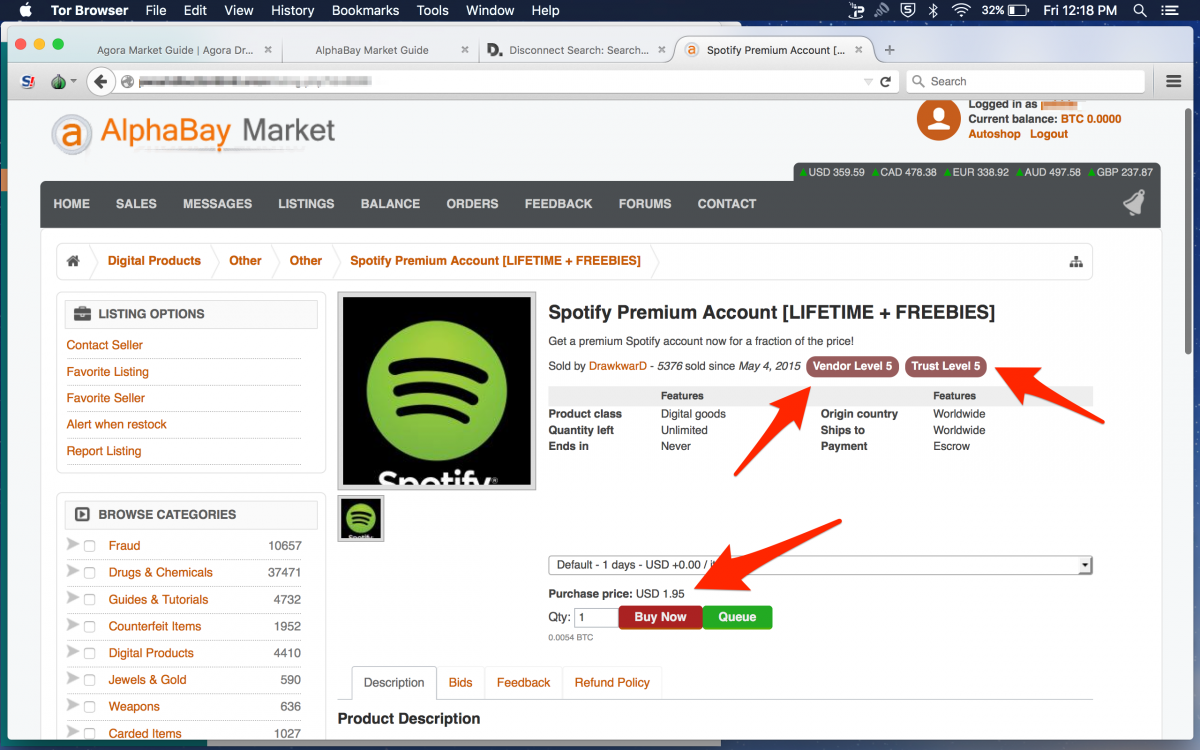Click the home icon in the breadcrumb
The width and height of the screenshot is (1200, 750).
tap(73, 261)
